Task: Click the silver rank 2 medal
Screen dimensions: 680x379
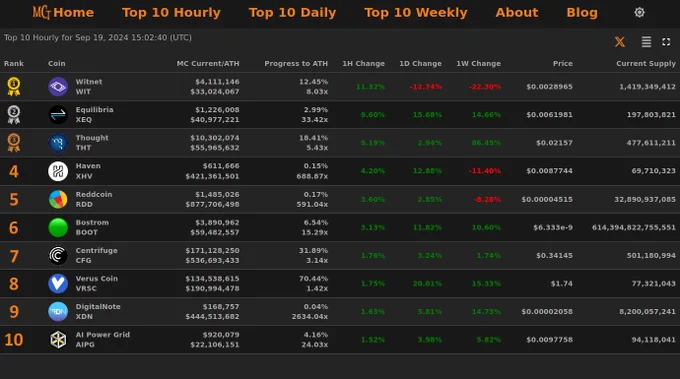Action: point(14,114)
